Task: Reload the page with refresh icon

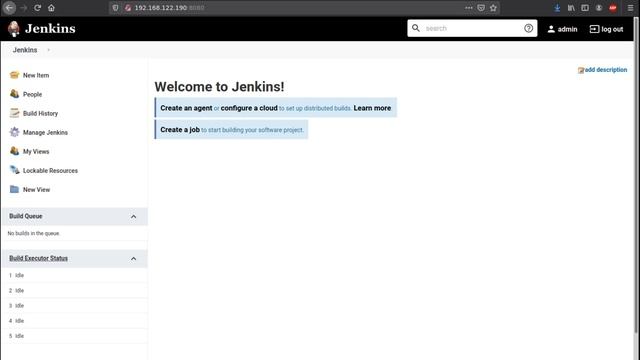Action: click(38, 8)
